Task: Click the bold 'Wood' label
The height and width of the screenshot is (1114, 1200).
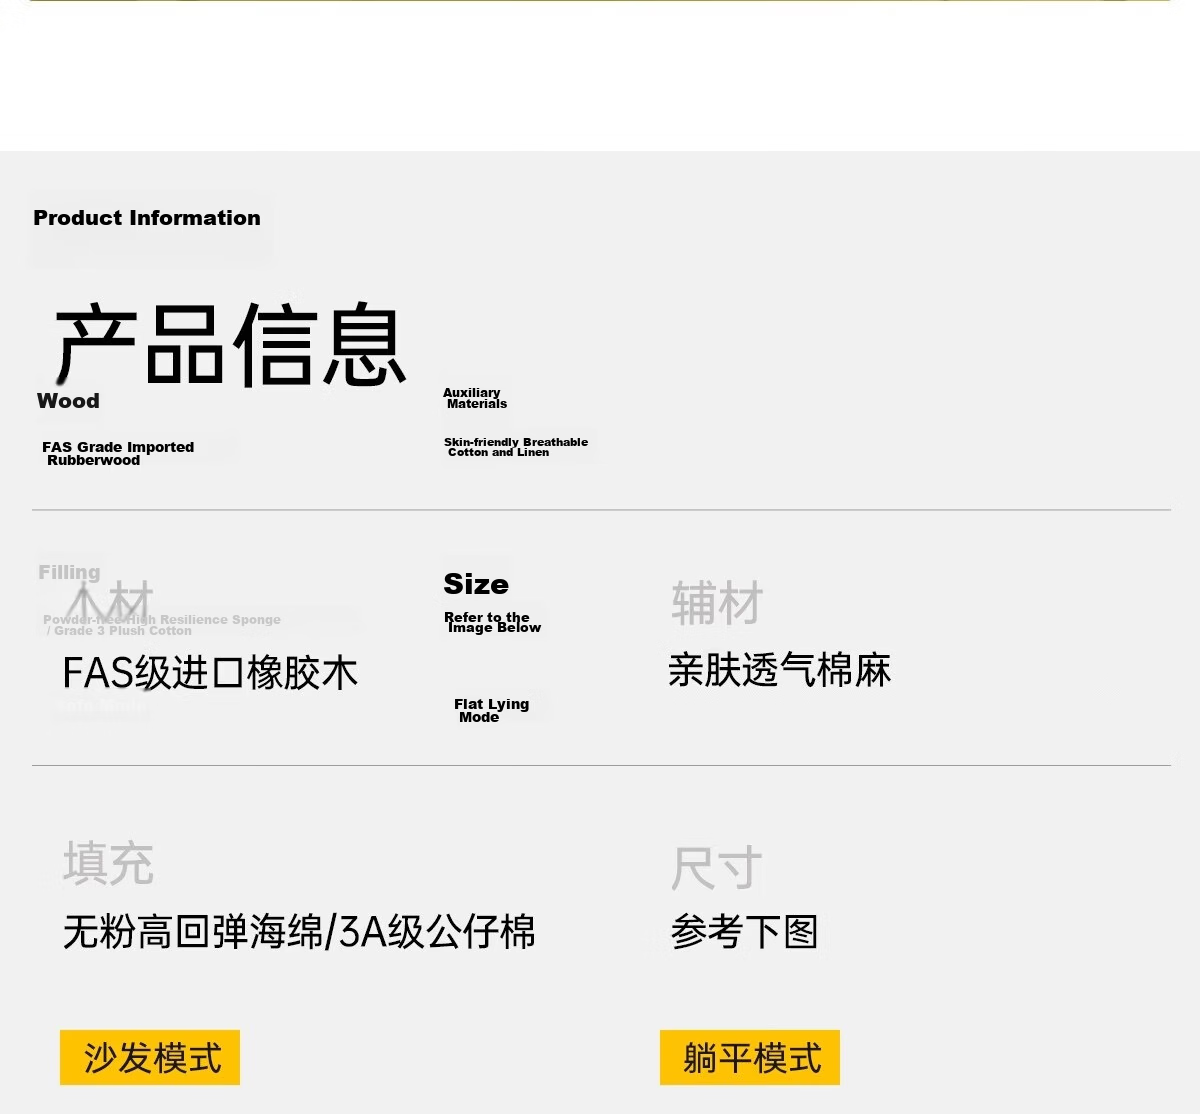Action: (68, 401)
